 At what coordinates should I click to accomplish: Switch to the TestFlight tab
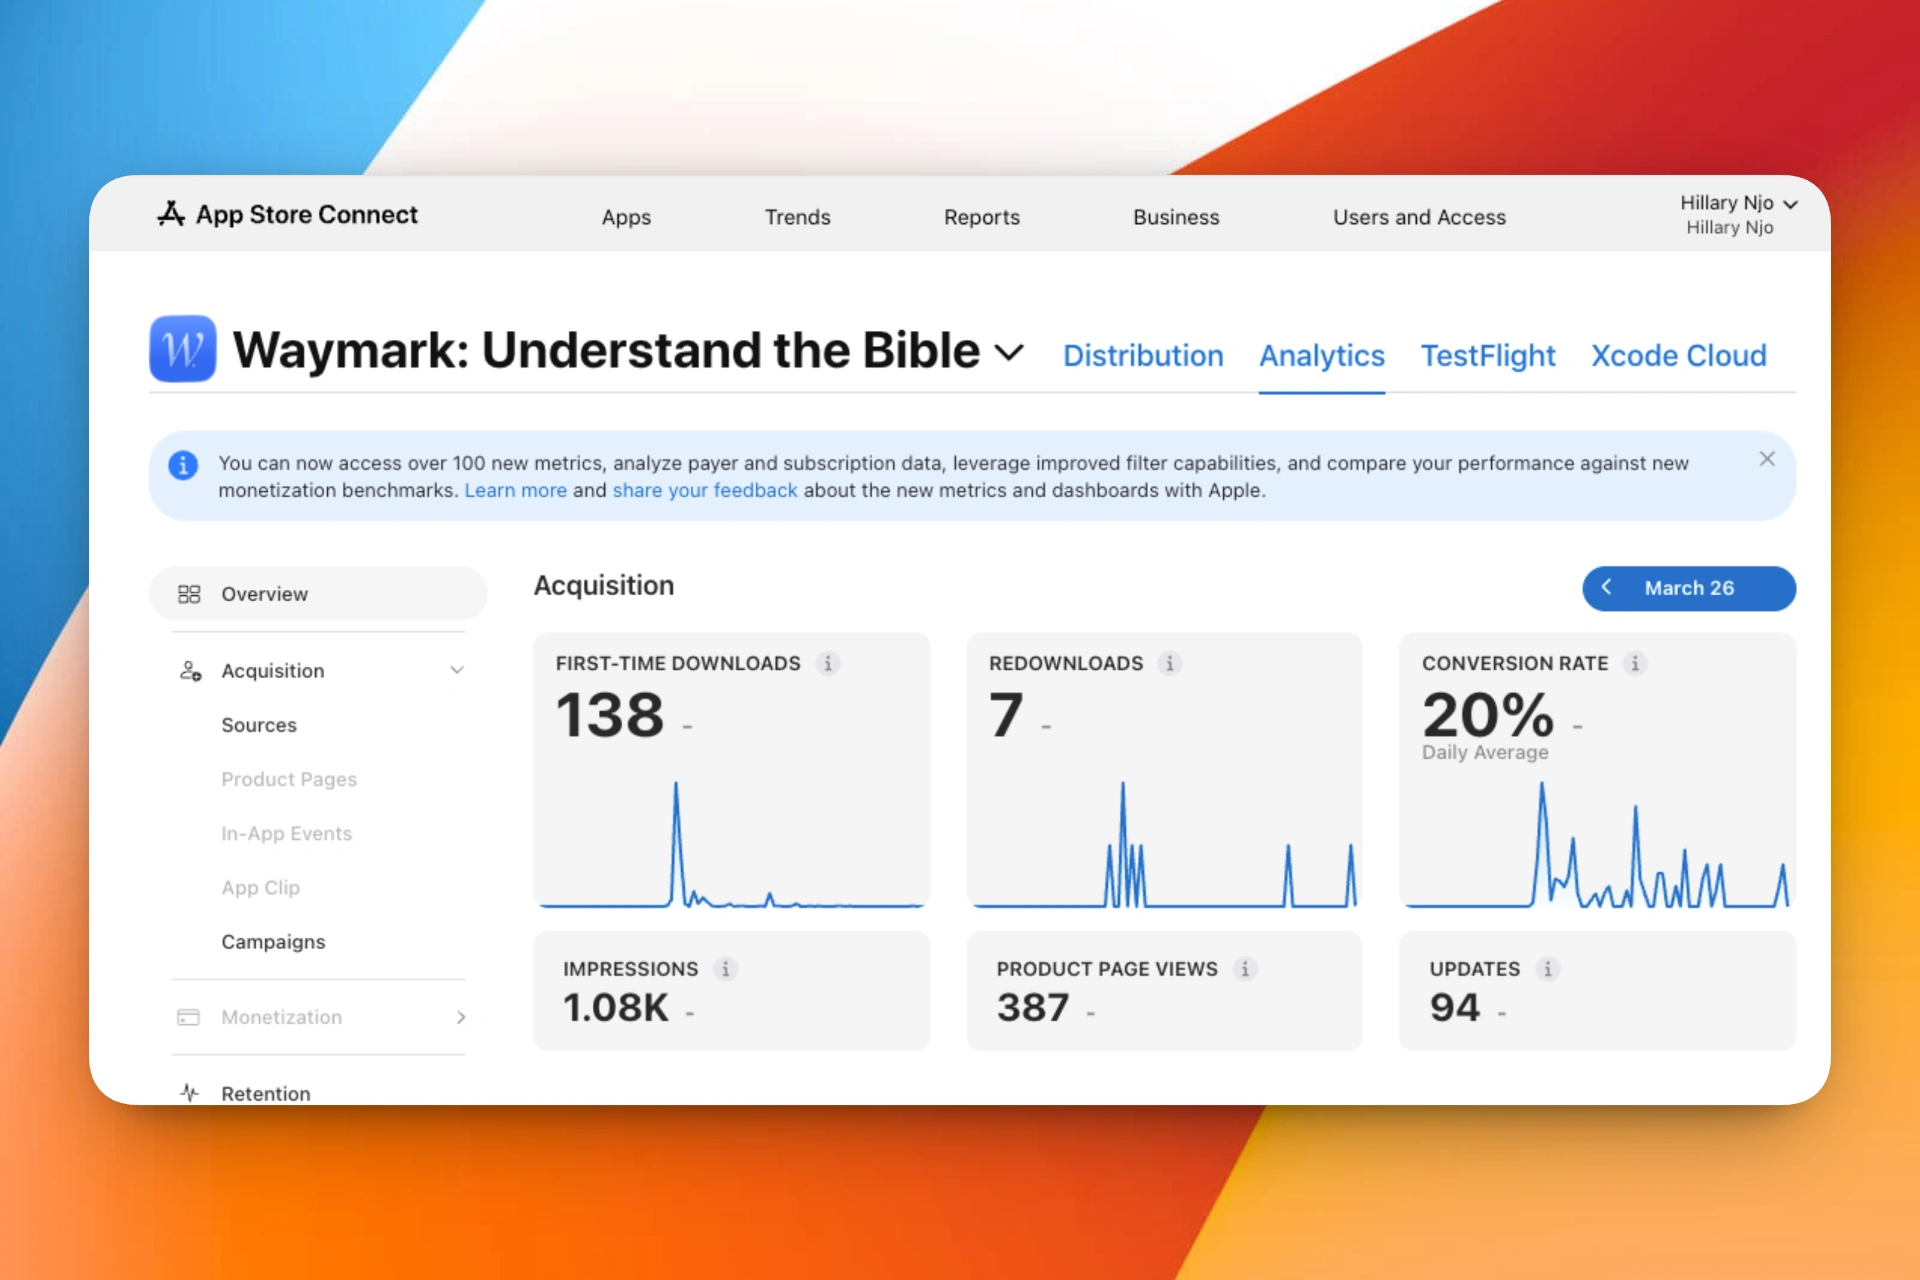tap(1488, 356)
